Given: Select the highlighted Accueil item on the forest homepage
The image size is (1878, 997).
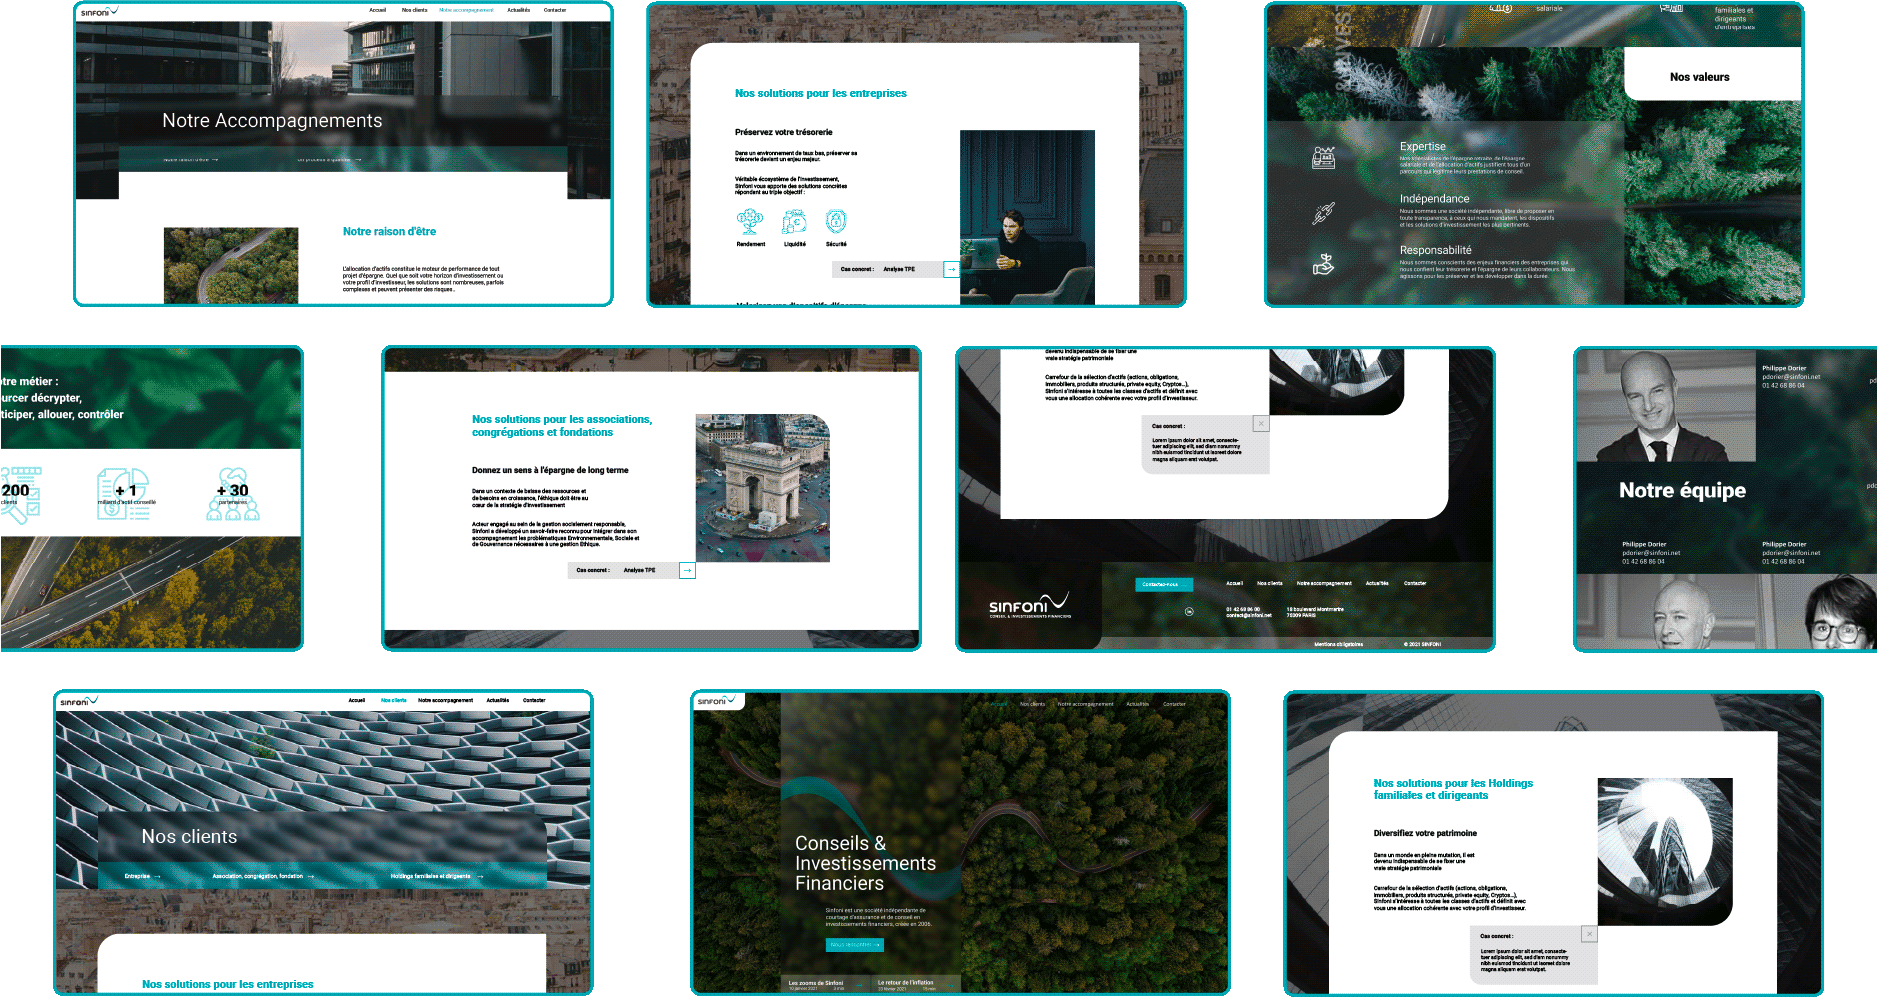Looking at the screenshot, I should pyautogui.click(x=999, y=704).
